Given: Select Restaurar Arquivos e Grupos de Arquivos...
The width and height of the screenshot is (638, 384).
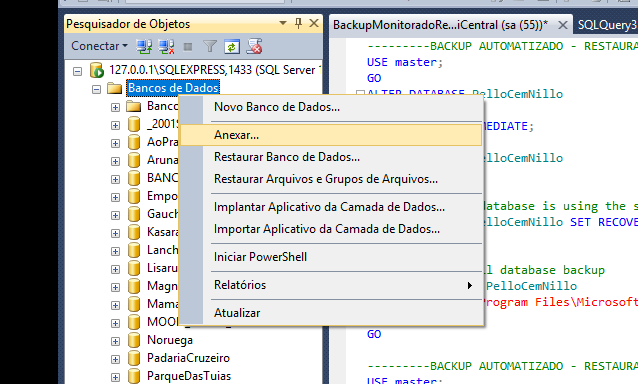Looking at the screenshot, I should (331, 179).
